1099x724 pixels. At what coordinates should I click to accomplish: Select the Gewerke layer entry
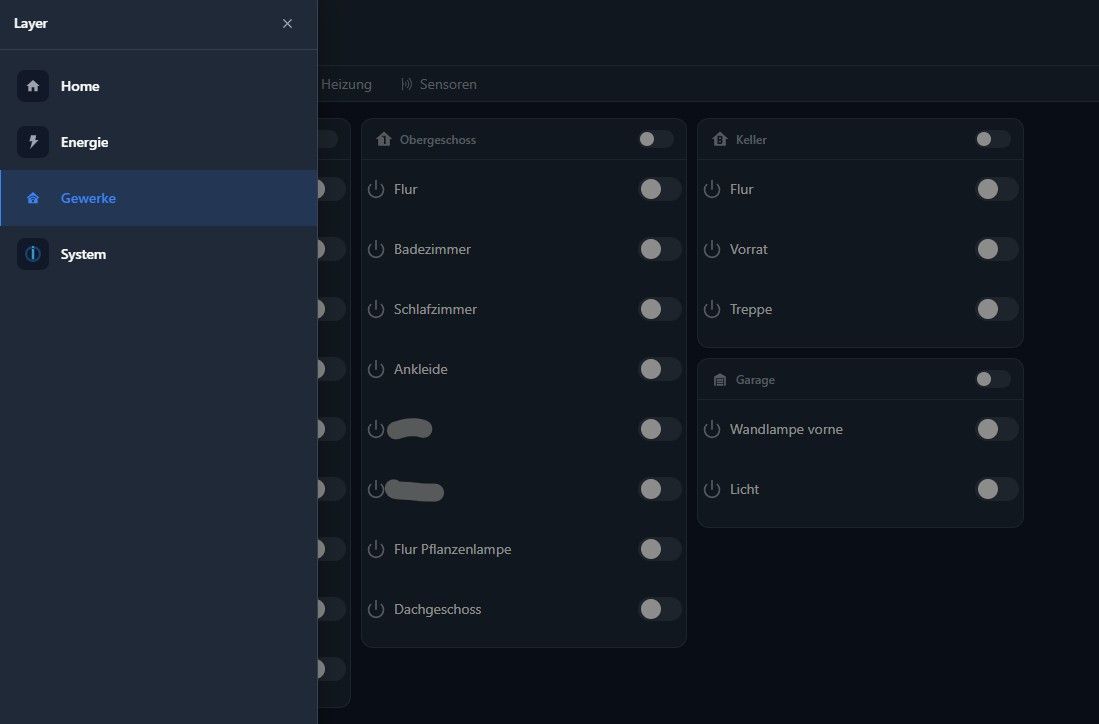158,198
